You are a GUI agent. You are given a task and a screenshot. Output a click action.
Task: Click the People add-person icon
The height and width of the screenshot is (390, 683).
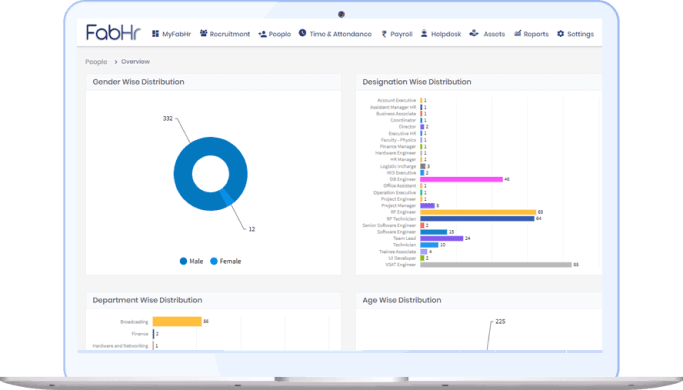tap(262, 34)
